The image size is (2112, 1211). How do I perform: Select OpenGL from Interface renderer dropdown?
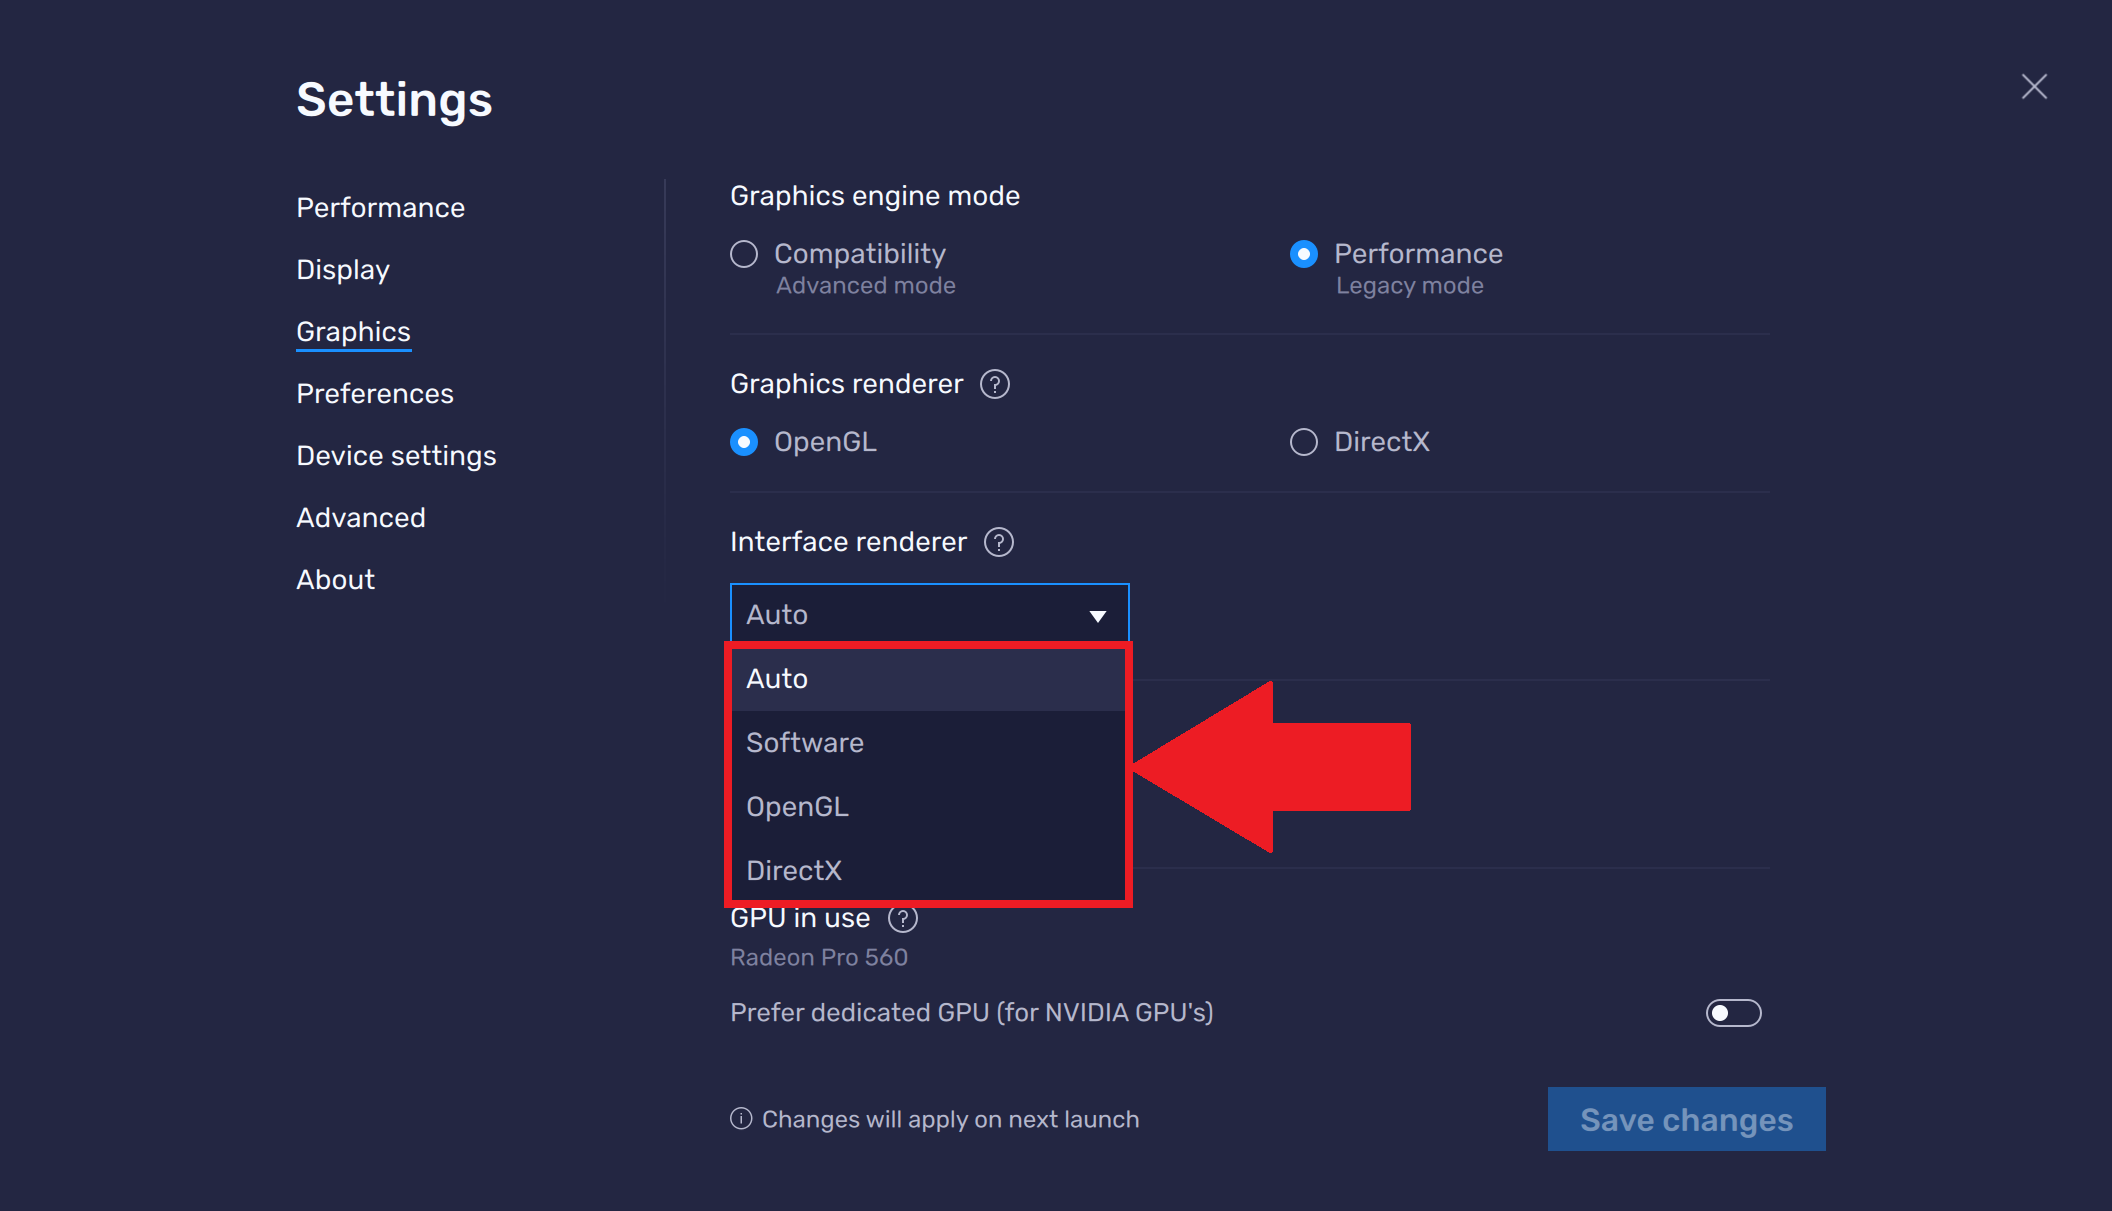(x=798, y=806)
